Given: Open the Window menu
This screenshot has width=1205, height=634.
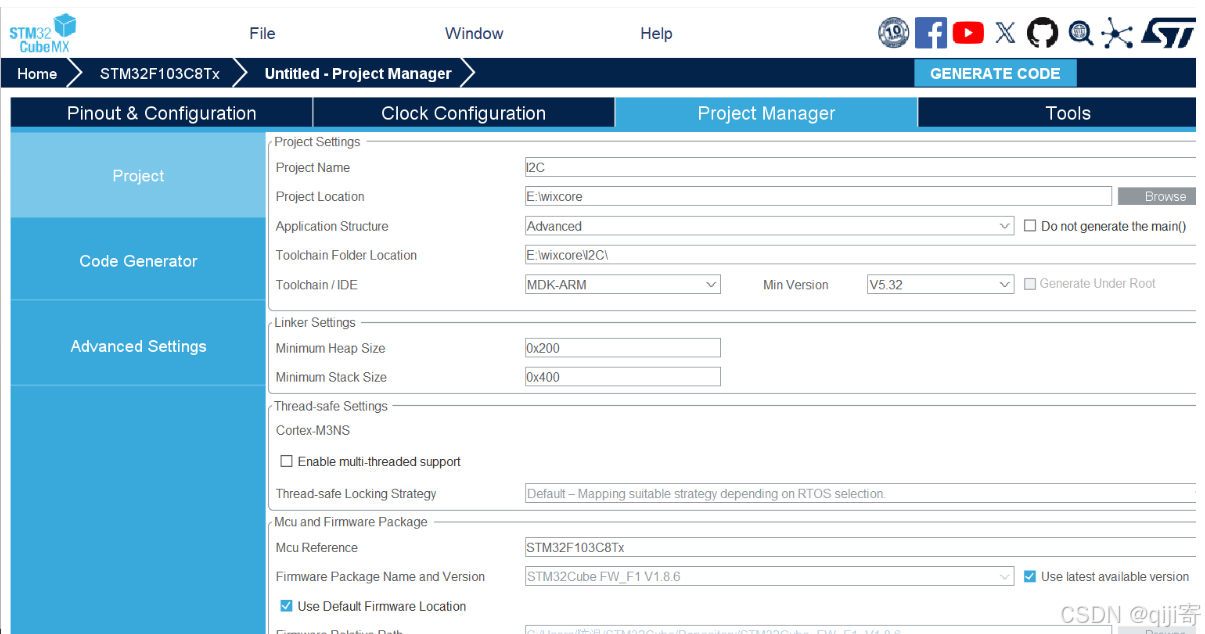Looking at the screenshot, I should (474, 33).
